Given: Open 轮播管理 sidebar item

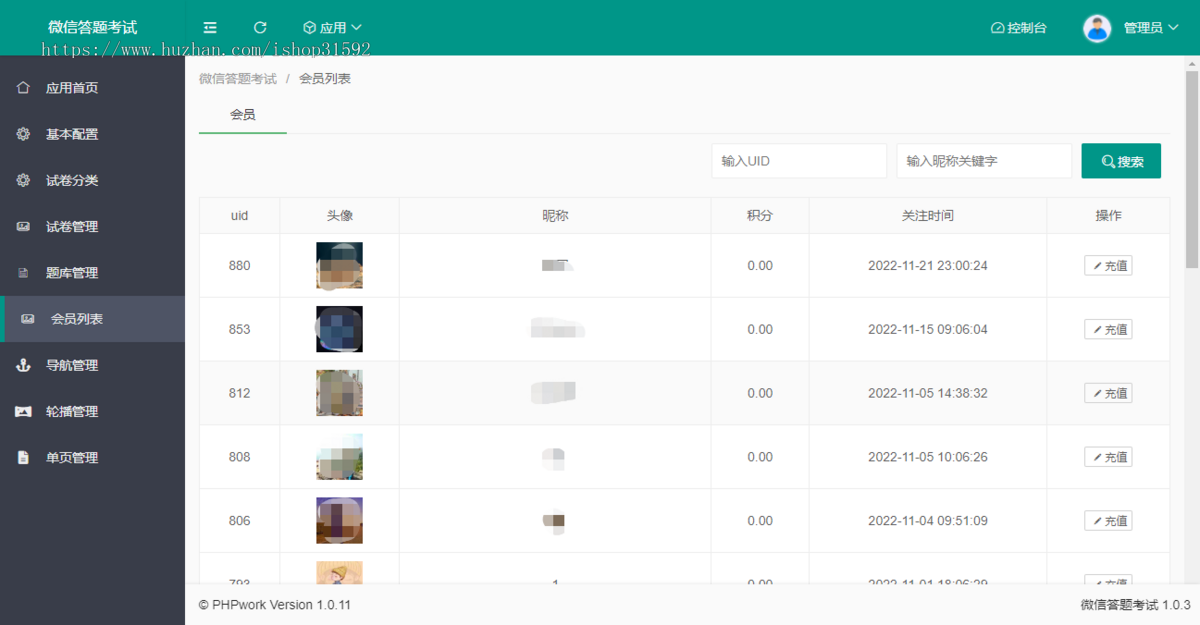Looking at the screenshot, I should pos(92,411).
